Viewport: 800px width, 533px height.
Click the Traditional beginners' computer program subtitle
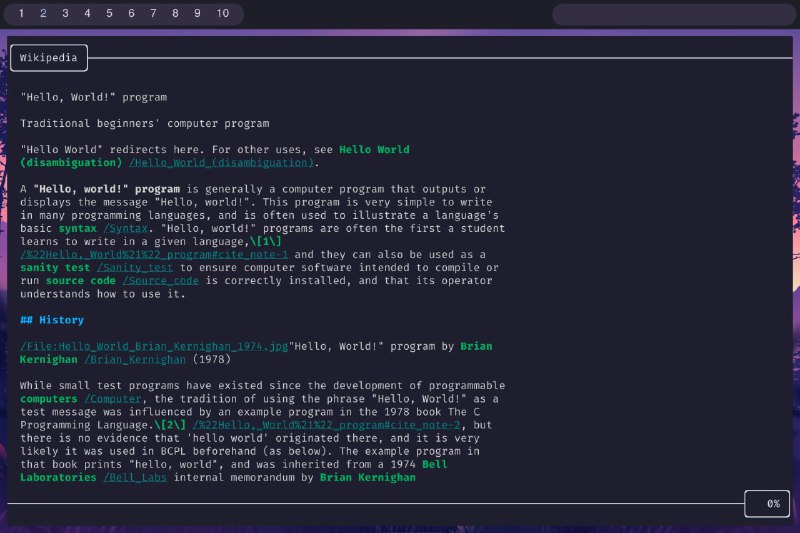pos(145,123)
